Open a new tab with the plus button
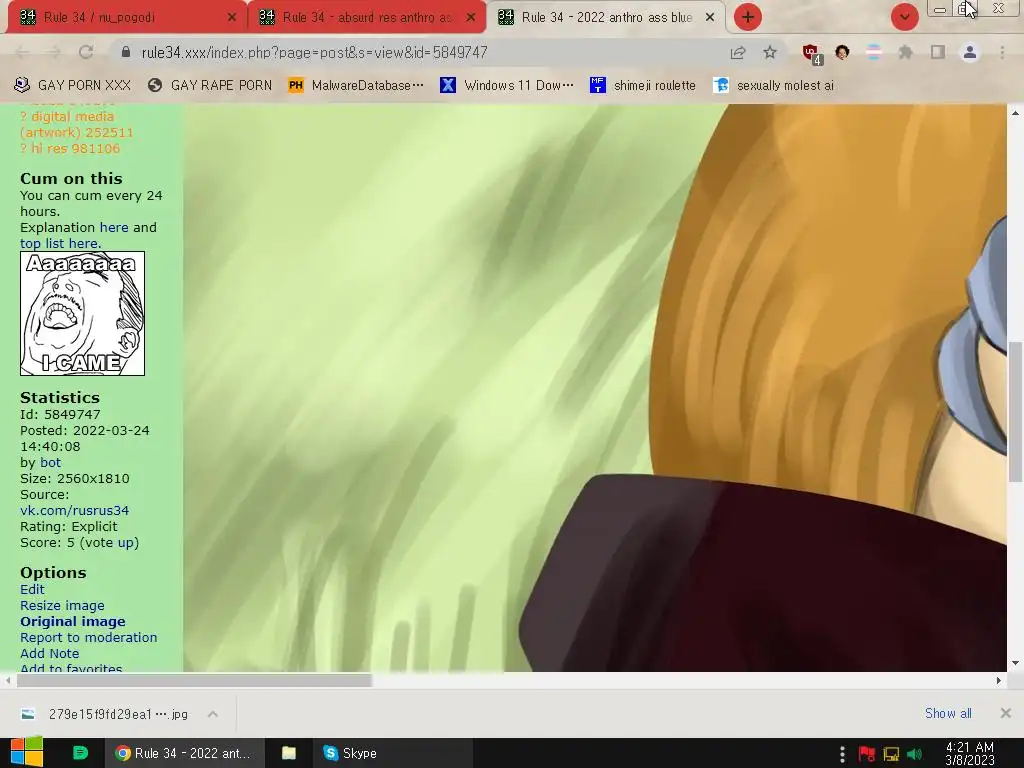The image size is (1024, 768). 748,17
